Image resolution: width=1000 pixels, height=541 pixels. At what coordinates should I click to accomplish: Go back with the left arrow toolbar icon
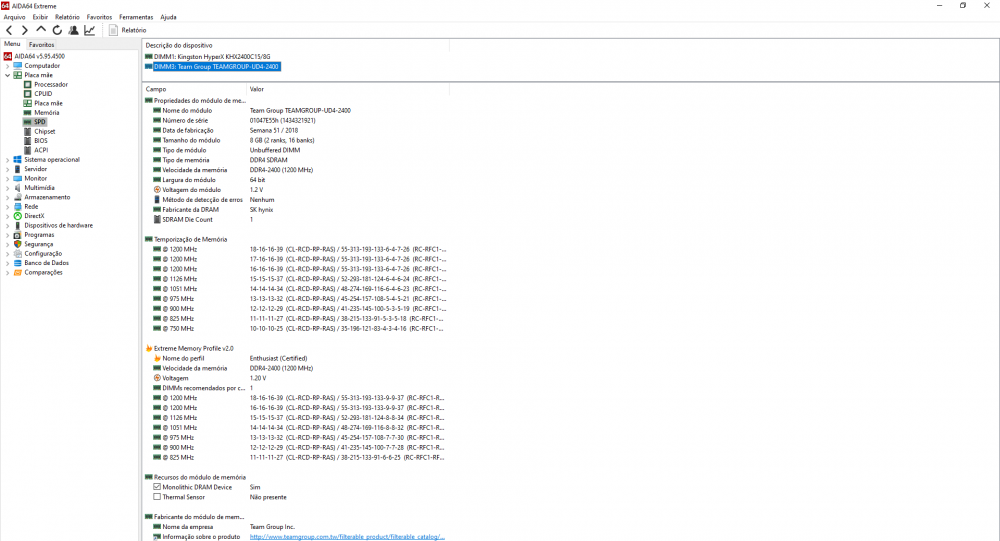click(9, 30)
